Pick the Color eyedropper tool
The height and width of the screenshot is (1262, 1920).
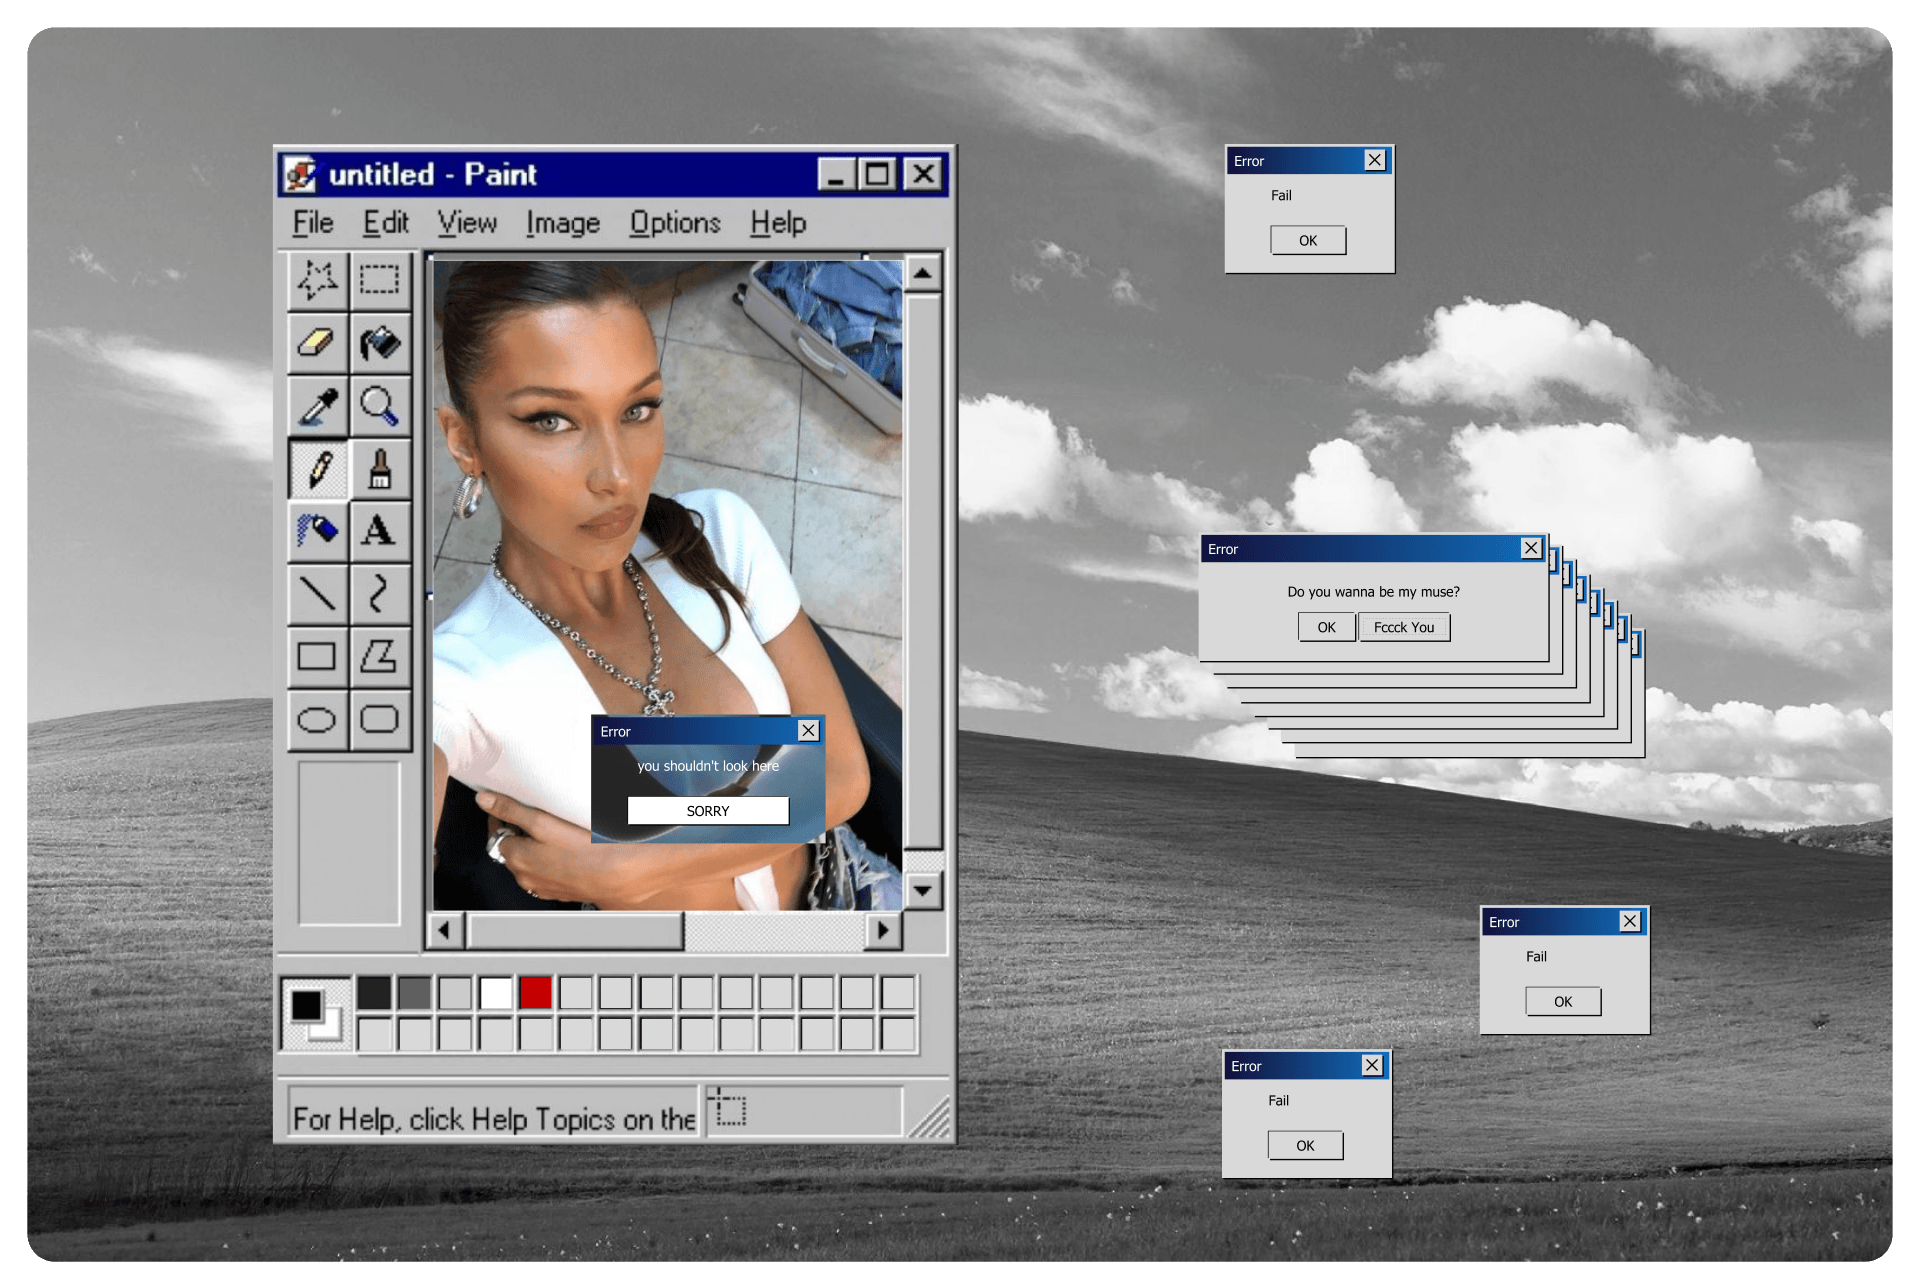pos(317,406)
